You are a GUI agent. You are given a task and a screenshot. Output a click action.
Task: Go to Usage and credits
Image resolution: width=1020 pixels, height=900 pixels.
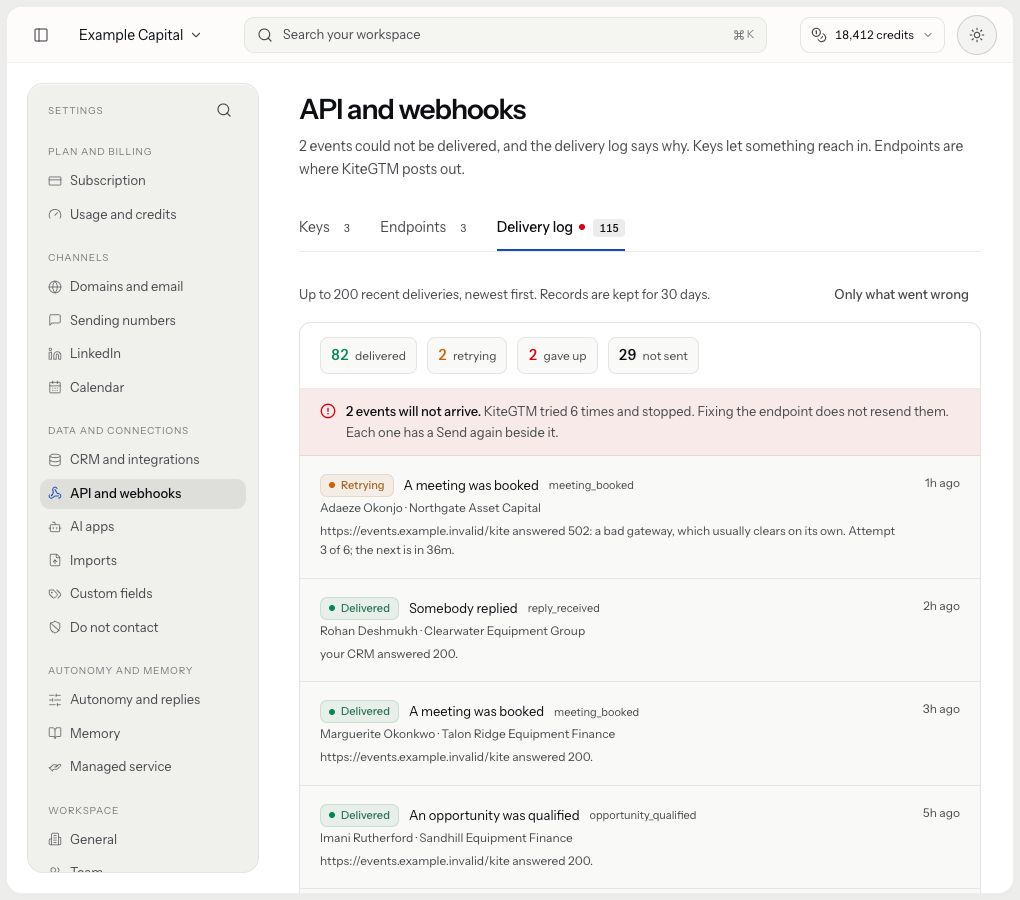point(143,215)
